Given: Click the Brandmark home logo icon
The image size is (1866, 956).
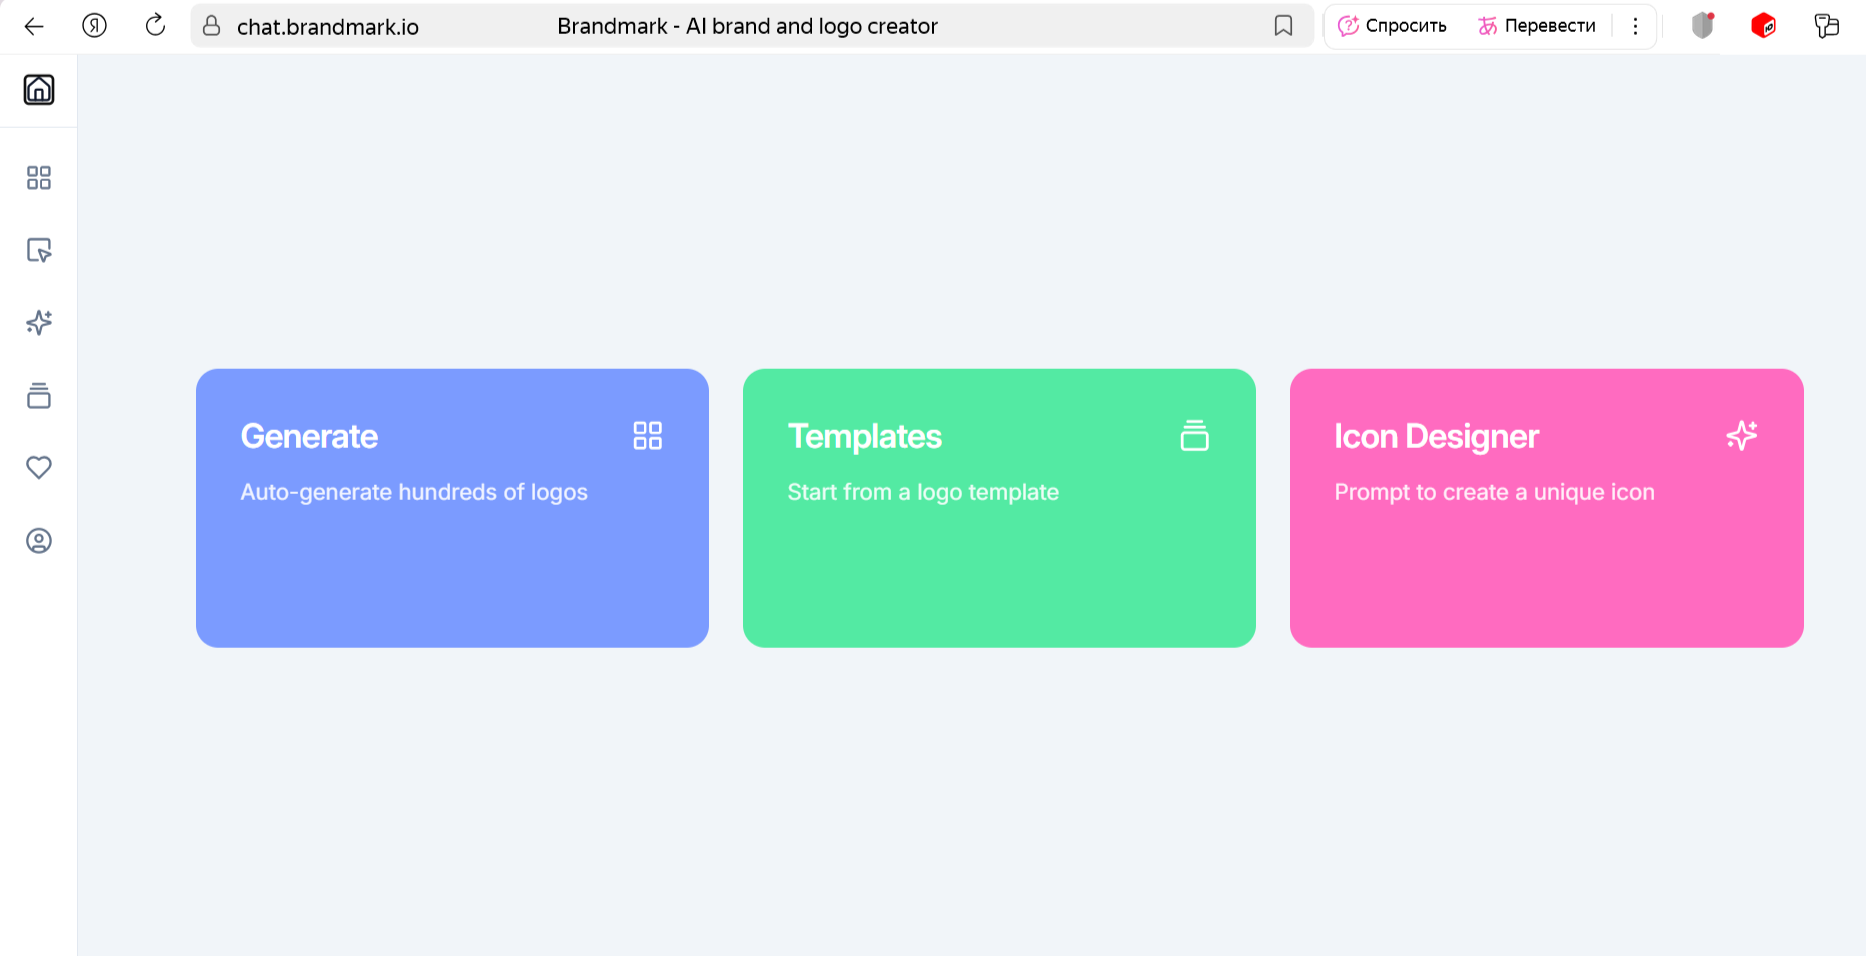Looking at the screenshot, I should (x=39, y=90).
